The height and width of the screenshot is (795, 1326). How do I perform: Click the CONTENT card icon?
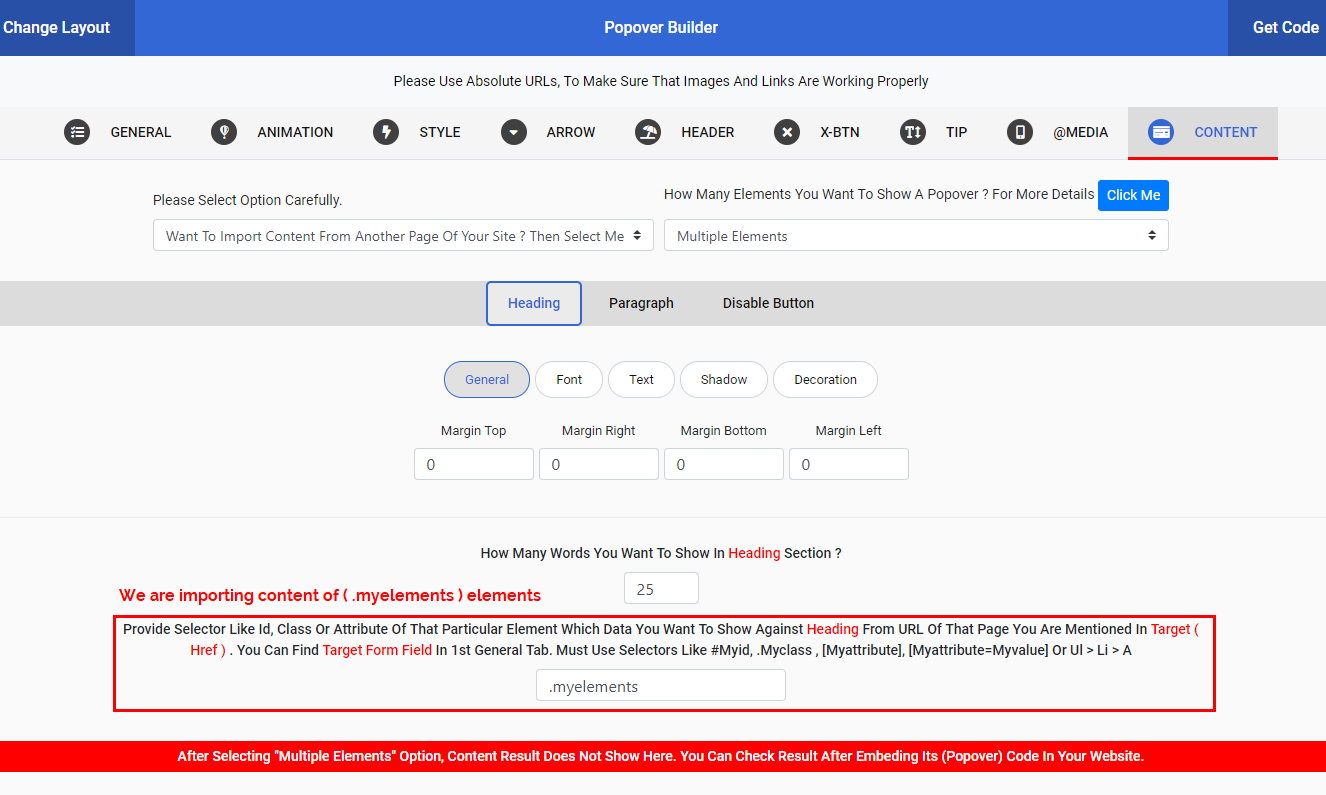(x=1160, y=131)
